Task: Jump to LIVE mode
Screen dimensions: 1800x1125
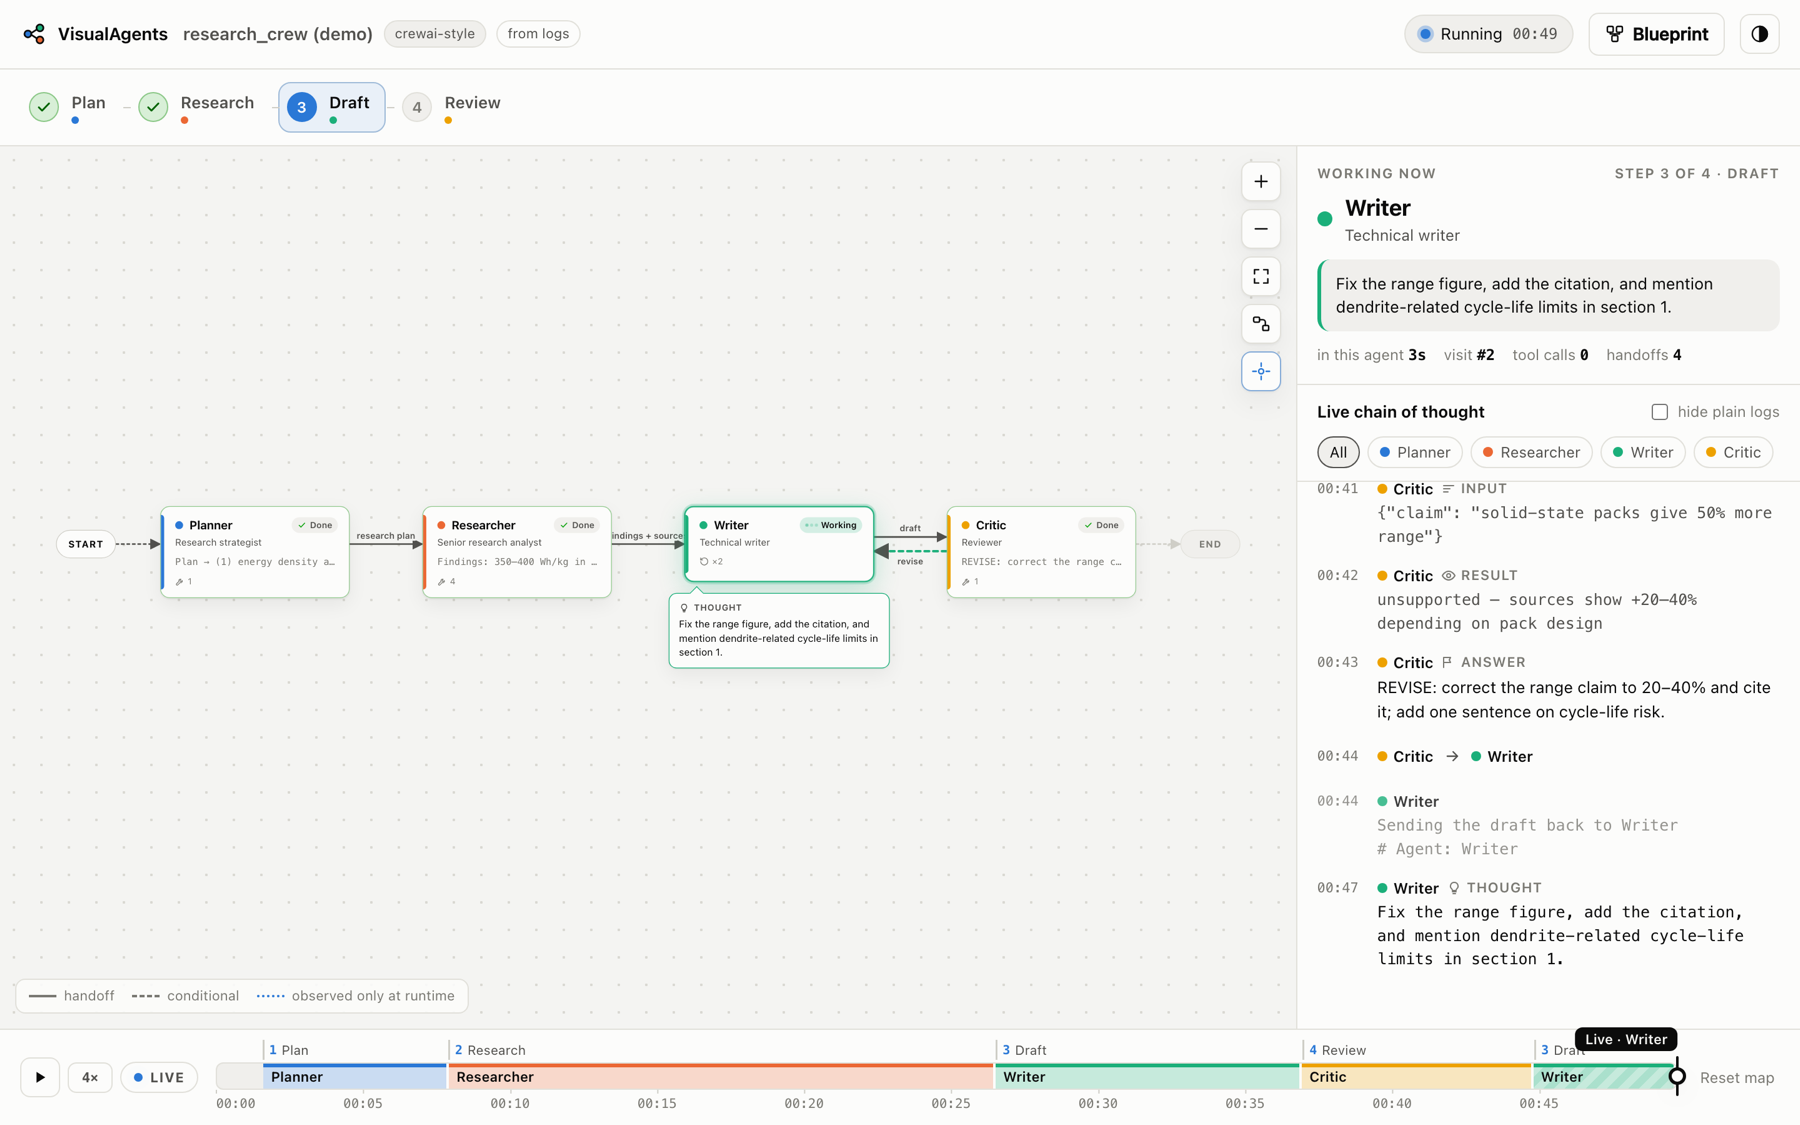Action: pyautogui.click(x=159, y=1077)
